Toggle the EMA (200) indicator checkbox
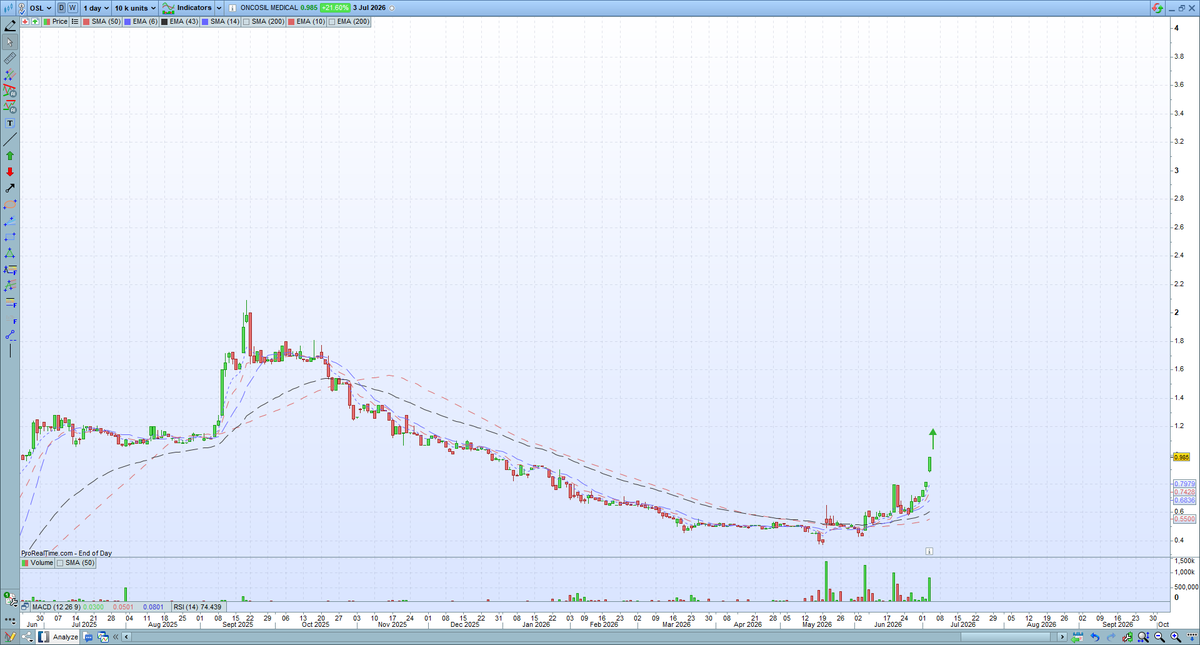This screenshot has width=1200, height=645. pos(332,21)
